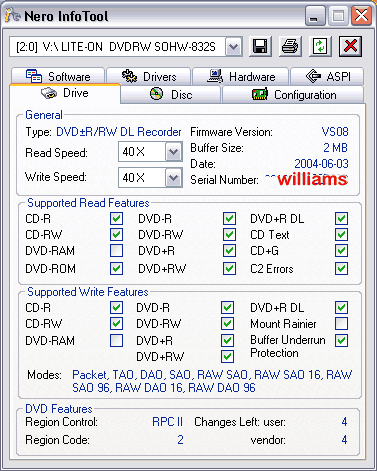The width and height of the screenshot is (377, 471).
Task: Click the user changes left value 4
Action: coord(344,422)
